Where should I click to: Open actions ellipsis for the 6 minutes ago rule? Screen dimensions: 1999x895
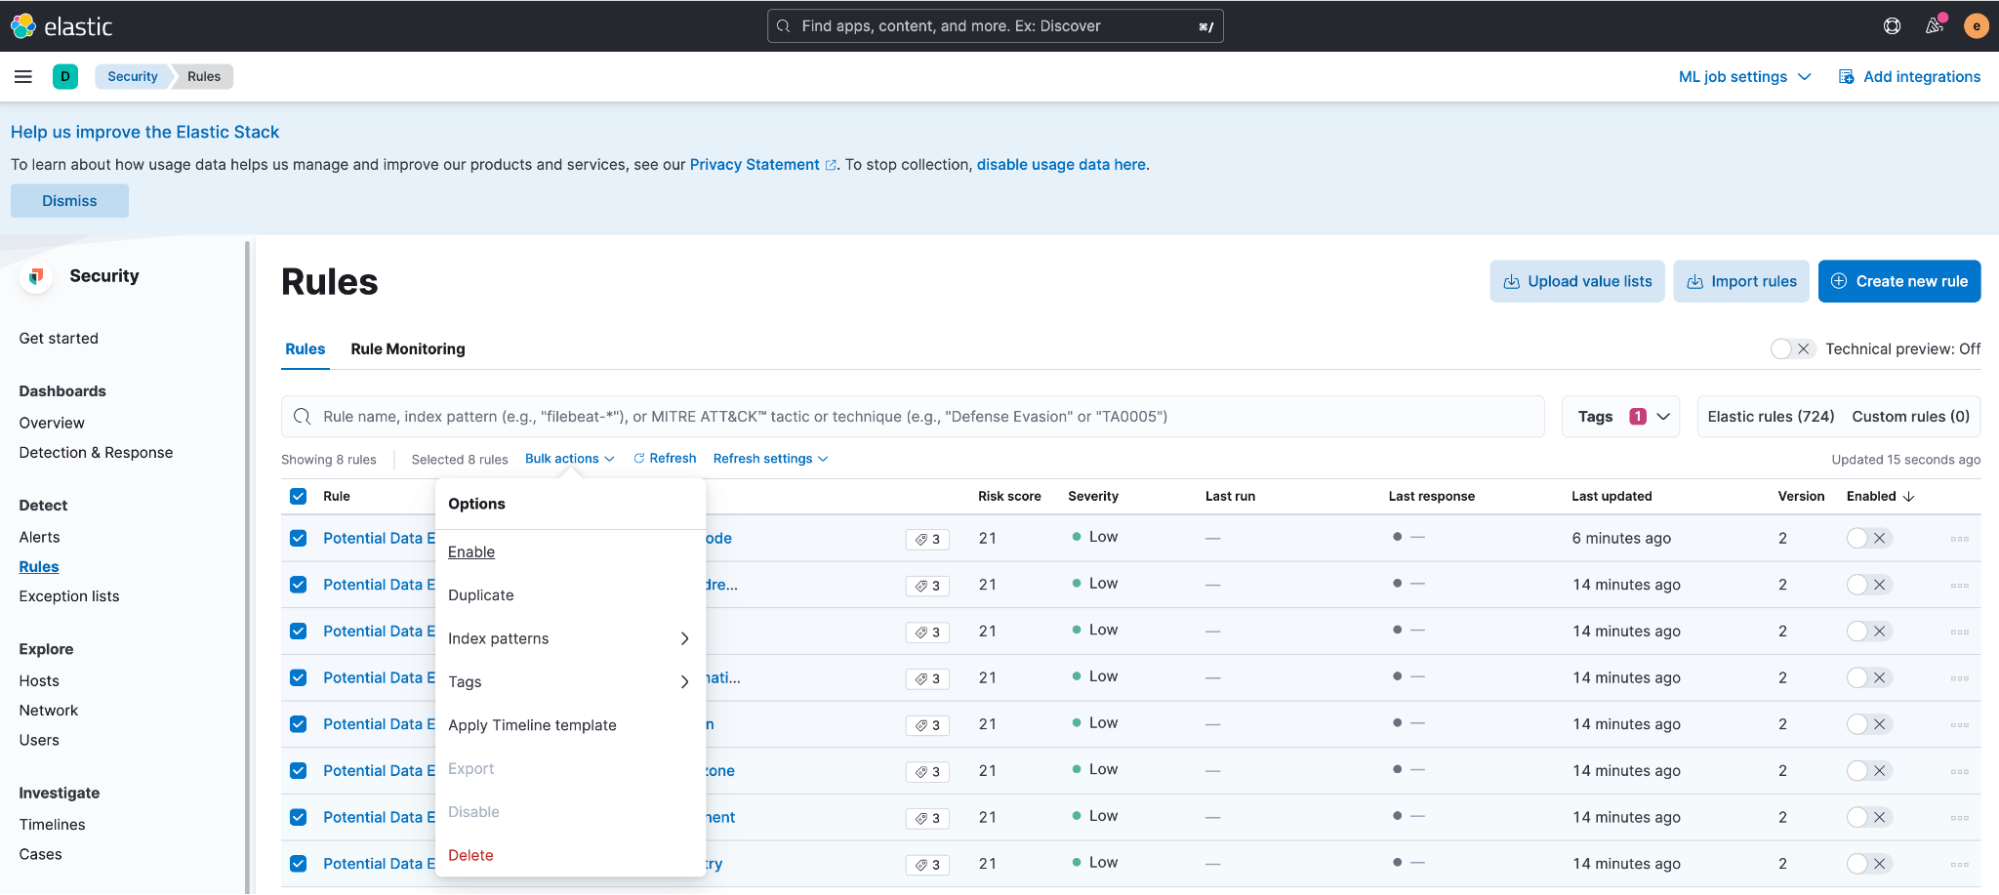point(1959,539)
